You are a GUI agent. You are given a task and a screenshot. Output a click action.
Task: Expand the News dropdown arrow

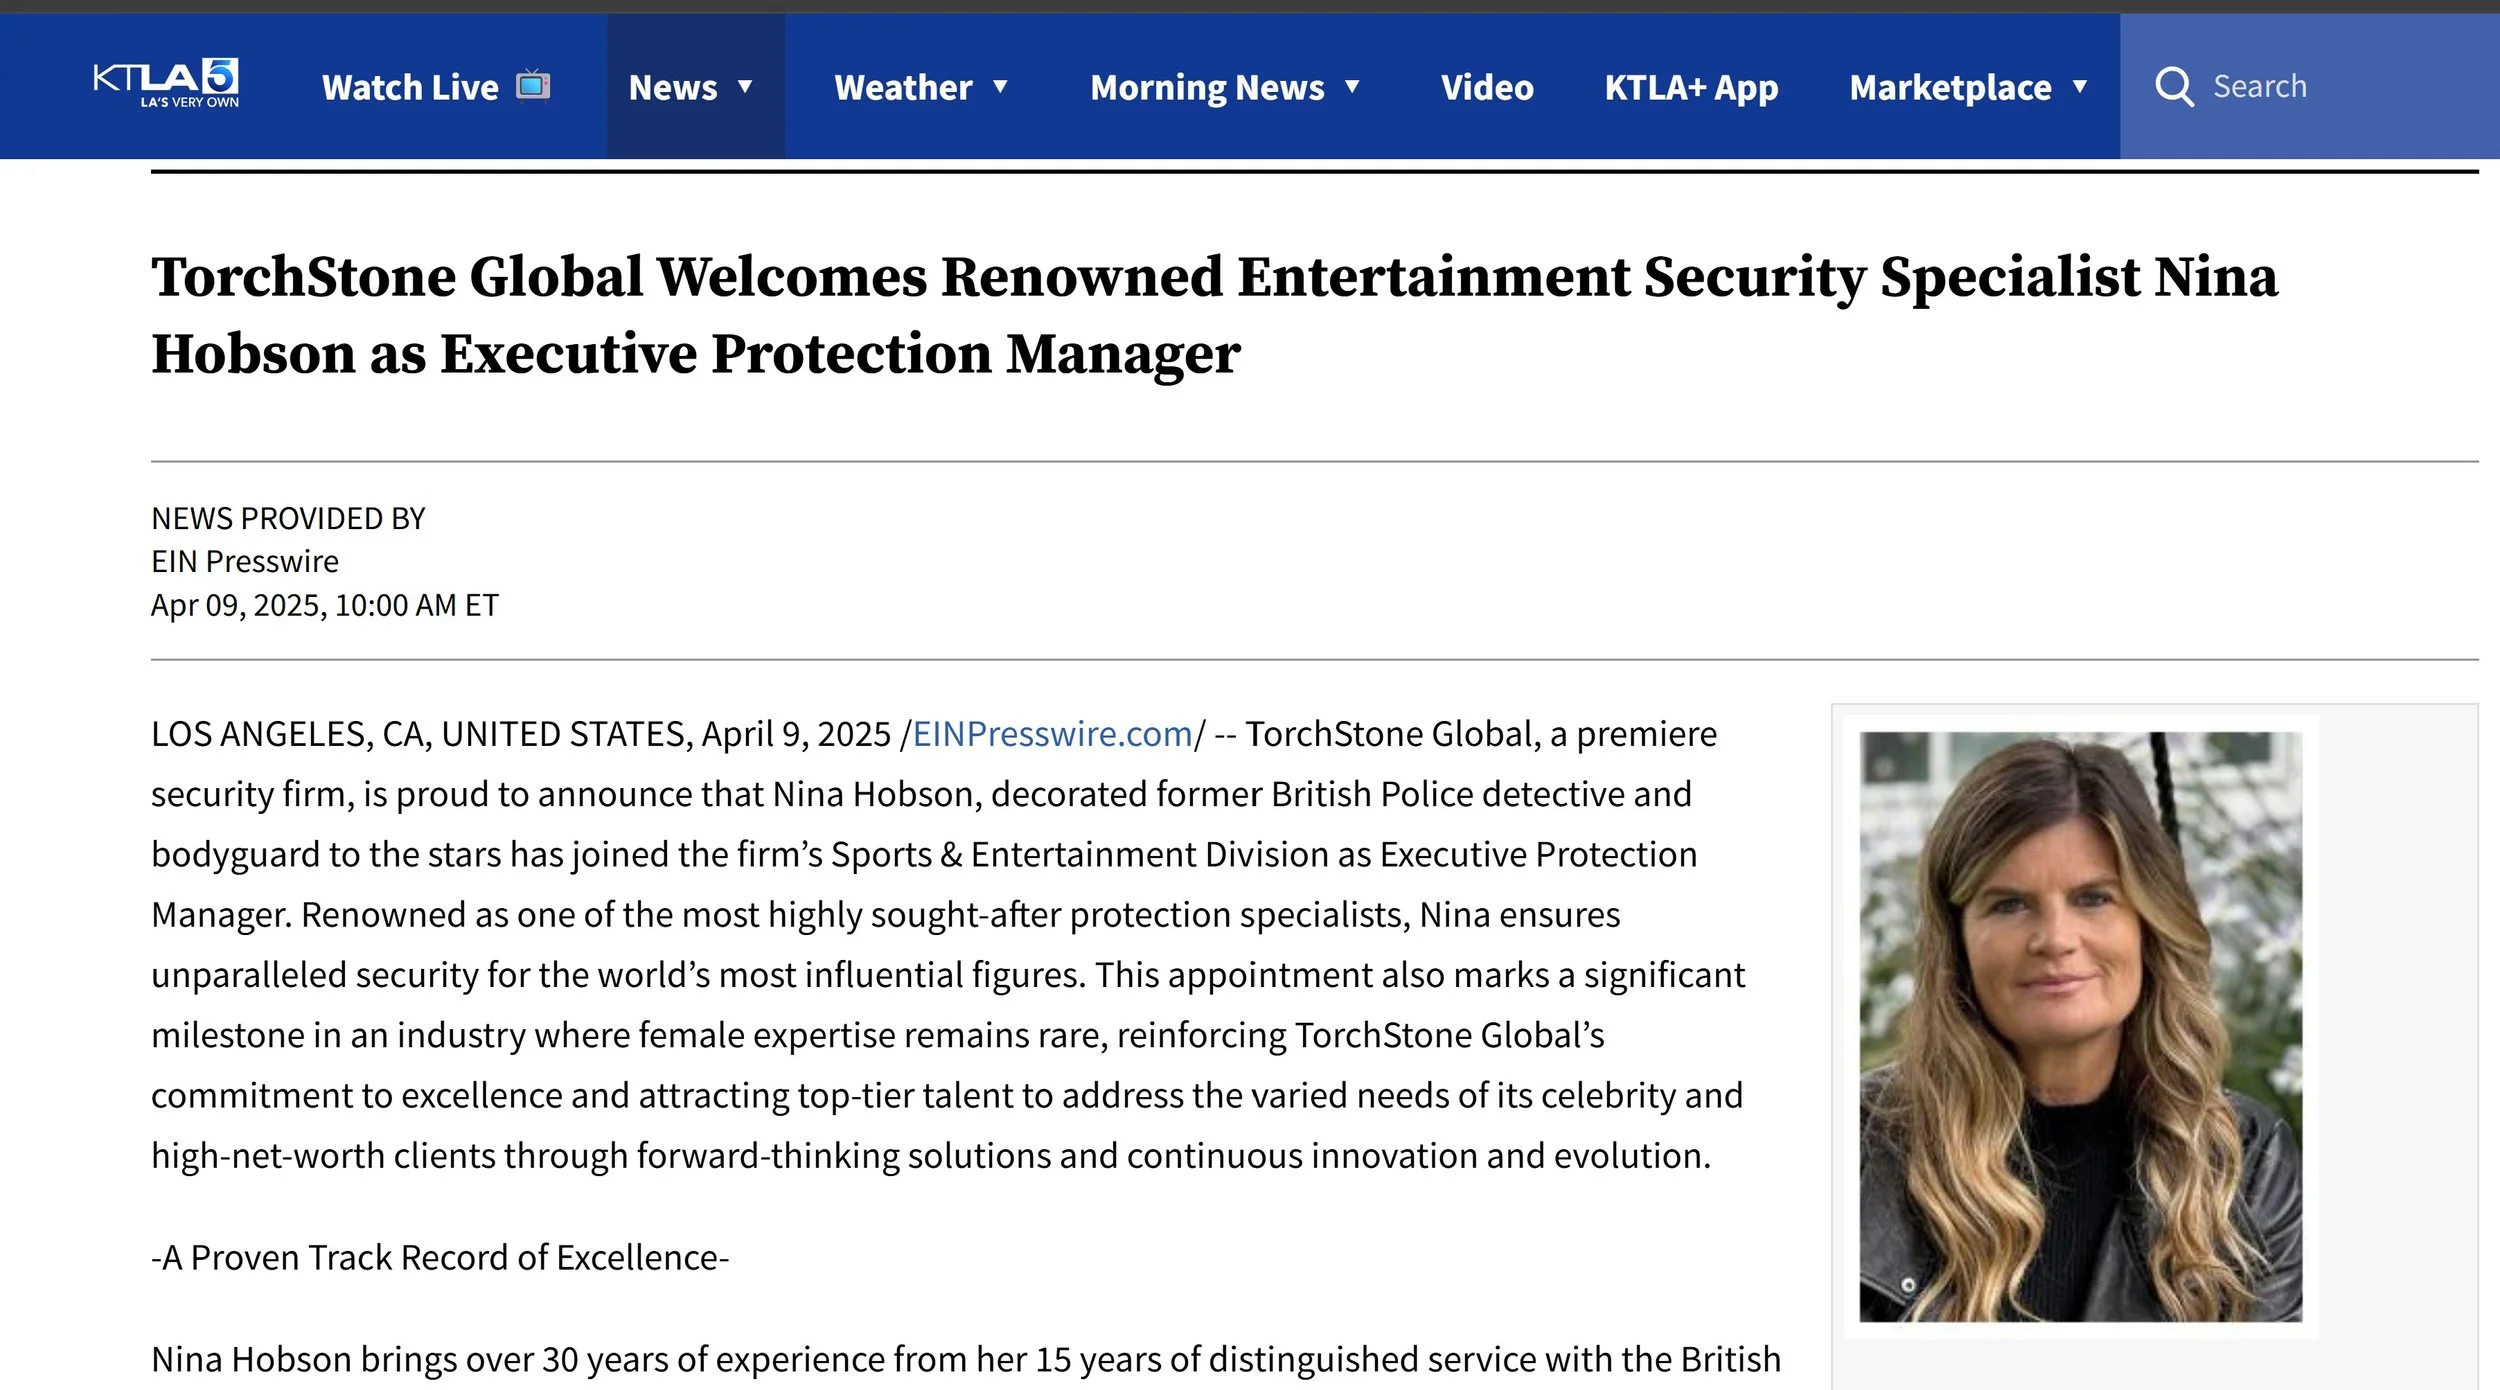click(x=745, y=87)
